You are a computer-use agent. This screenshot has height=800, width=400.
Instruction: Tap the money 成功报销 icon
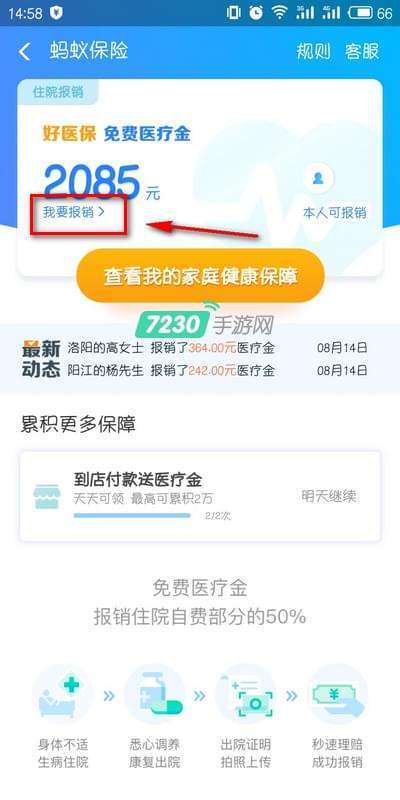(x=337, y=694)
